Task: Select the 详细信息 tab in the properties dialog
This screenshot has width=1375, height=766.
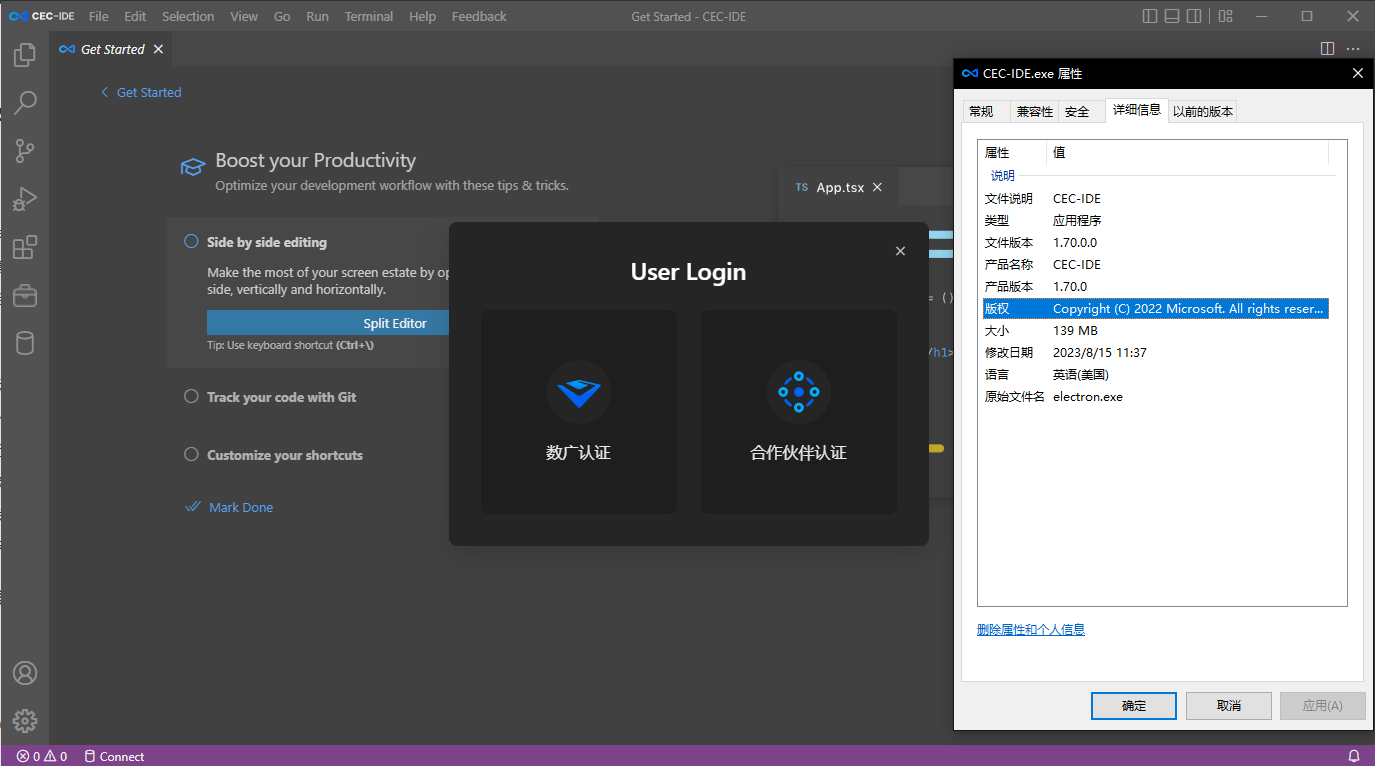Action: click(1137, 110)
